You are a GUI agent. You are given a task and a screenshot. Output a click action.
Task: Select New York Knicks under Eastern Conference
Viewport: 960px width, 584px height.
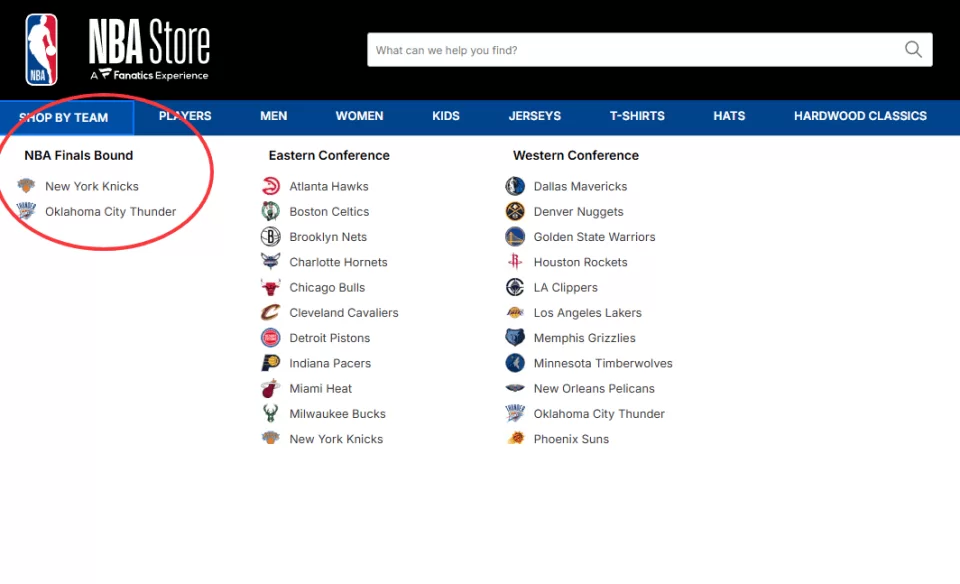336,440
